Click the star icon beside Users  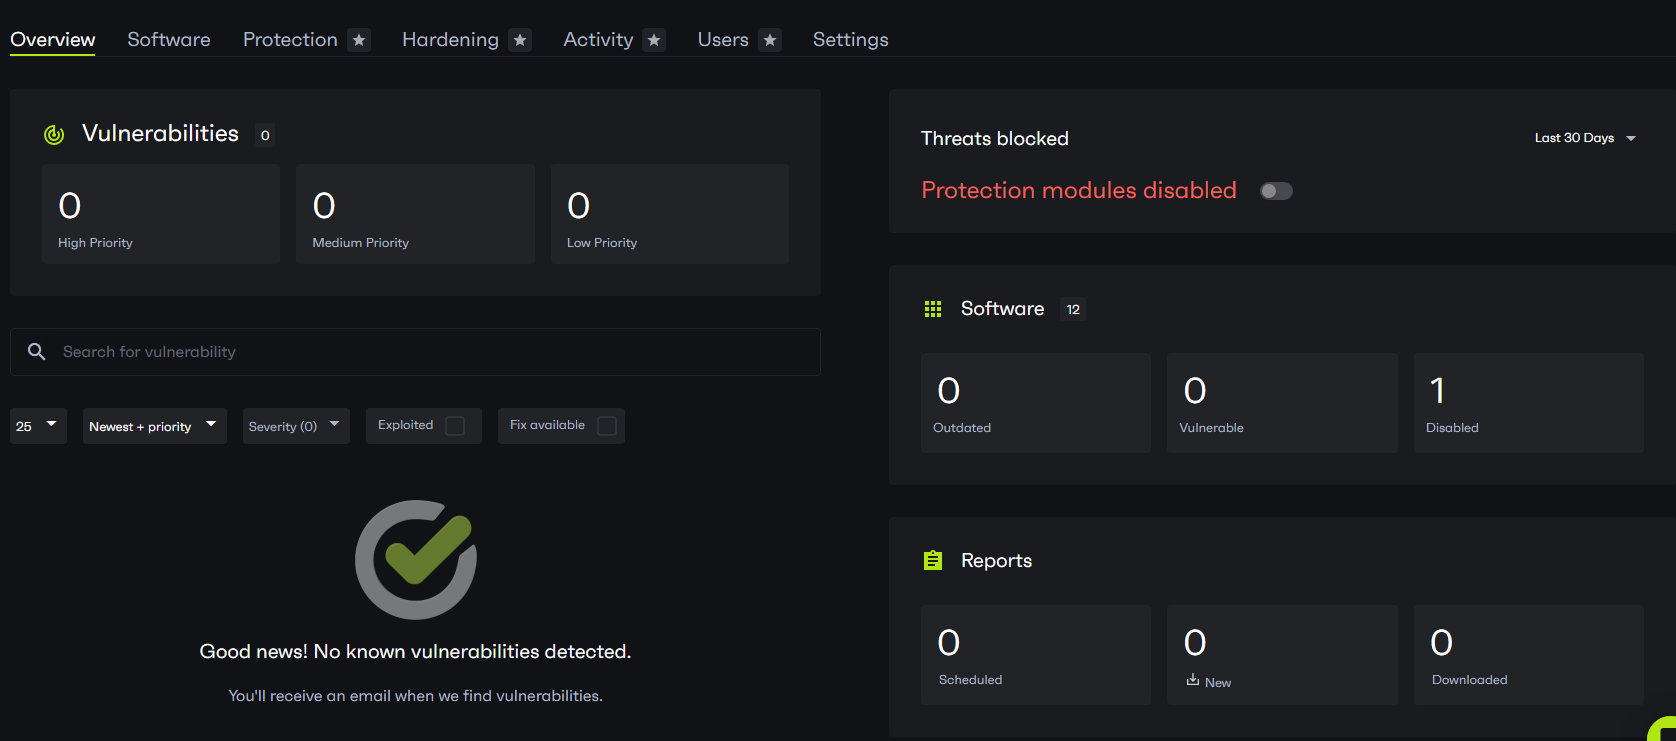point(770,40)
